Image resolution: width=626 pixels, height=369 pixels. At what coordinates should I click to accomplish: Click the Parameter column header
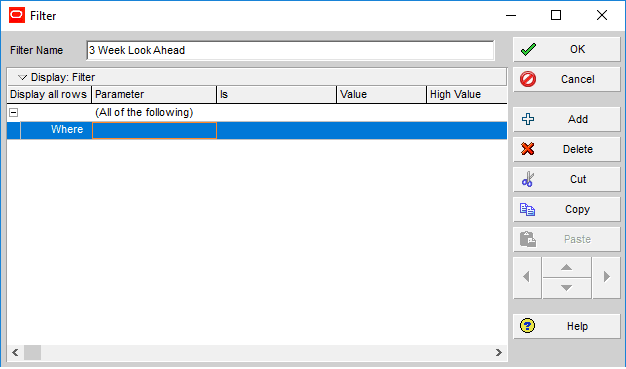[154, 95]
